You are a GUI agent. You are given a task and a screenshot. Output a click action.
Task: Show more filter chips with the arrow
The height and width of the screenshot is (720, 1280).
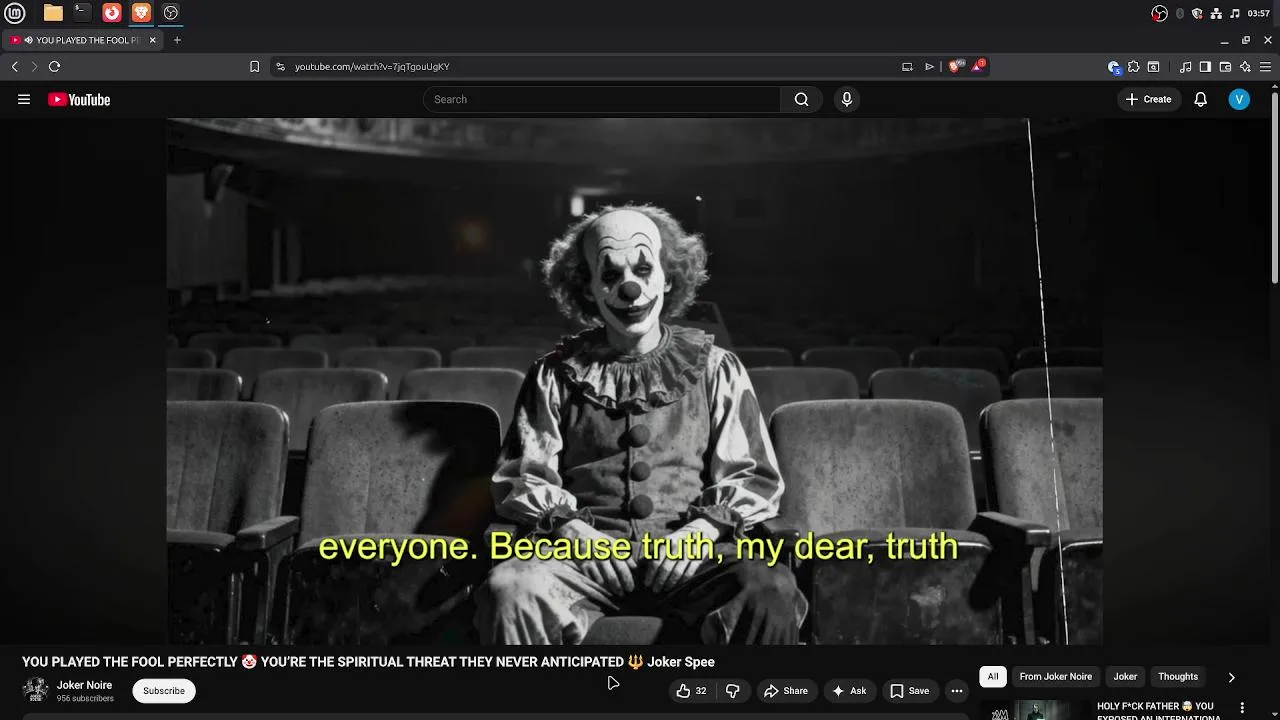(1231, 677)
